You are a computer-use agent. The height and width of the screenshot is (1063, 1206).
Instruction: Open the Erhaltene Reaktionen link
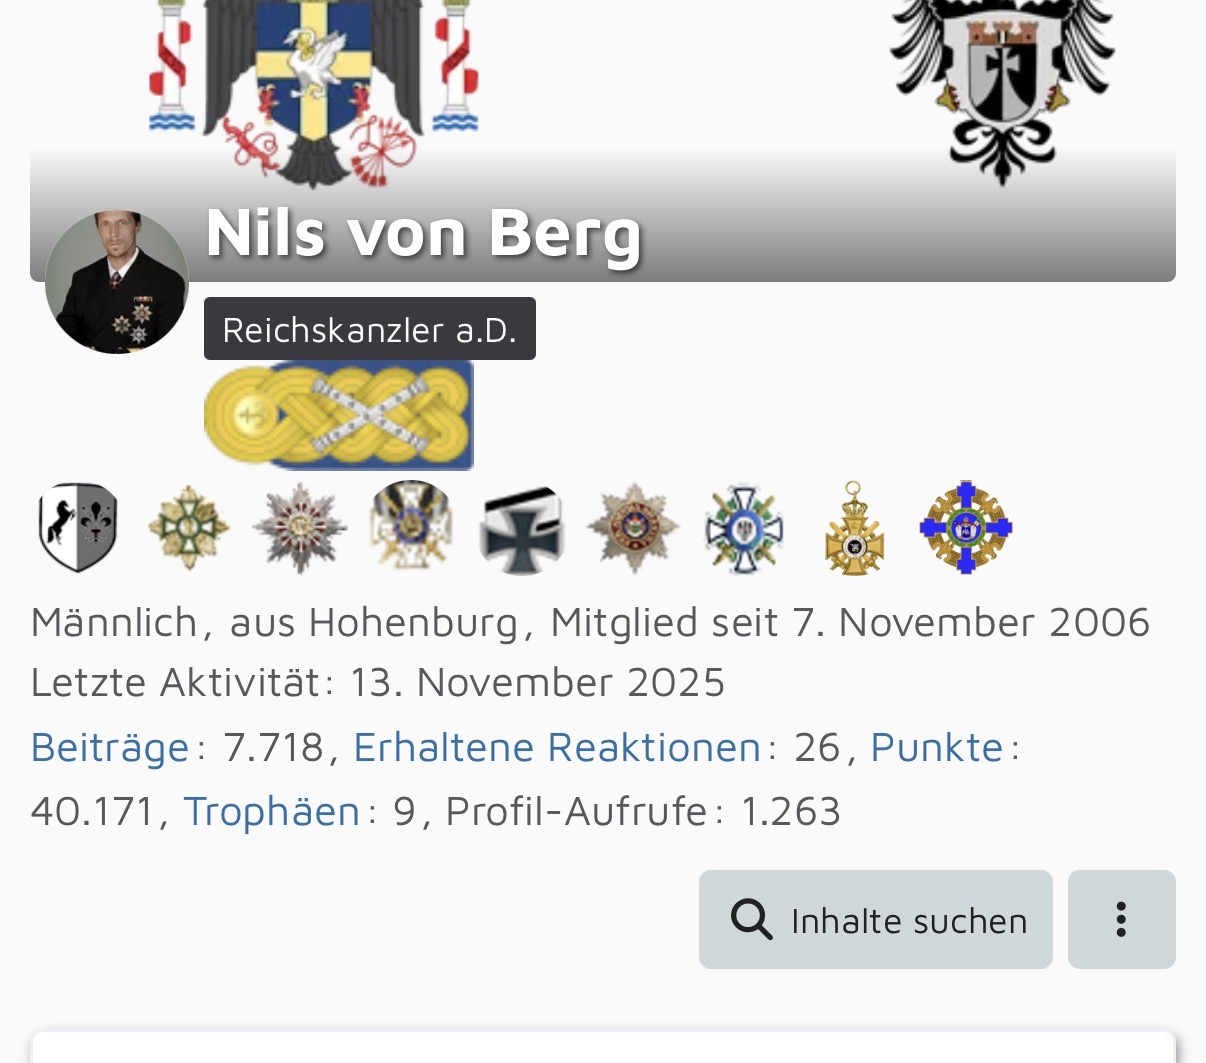click(557, 748)
